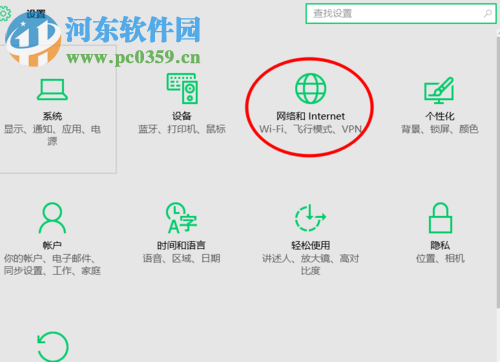Open the Personalization paintbrush monitor icon

439,90
